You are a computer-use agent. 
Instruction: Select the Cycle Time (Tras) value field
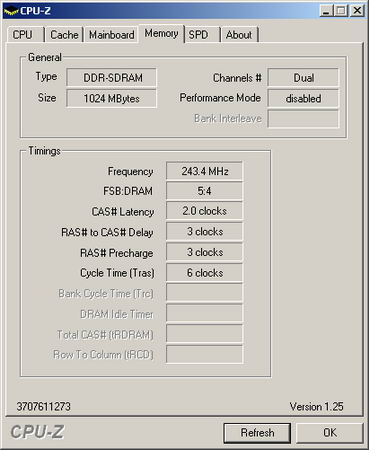point(204,273)
